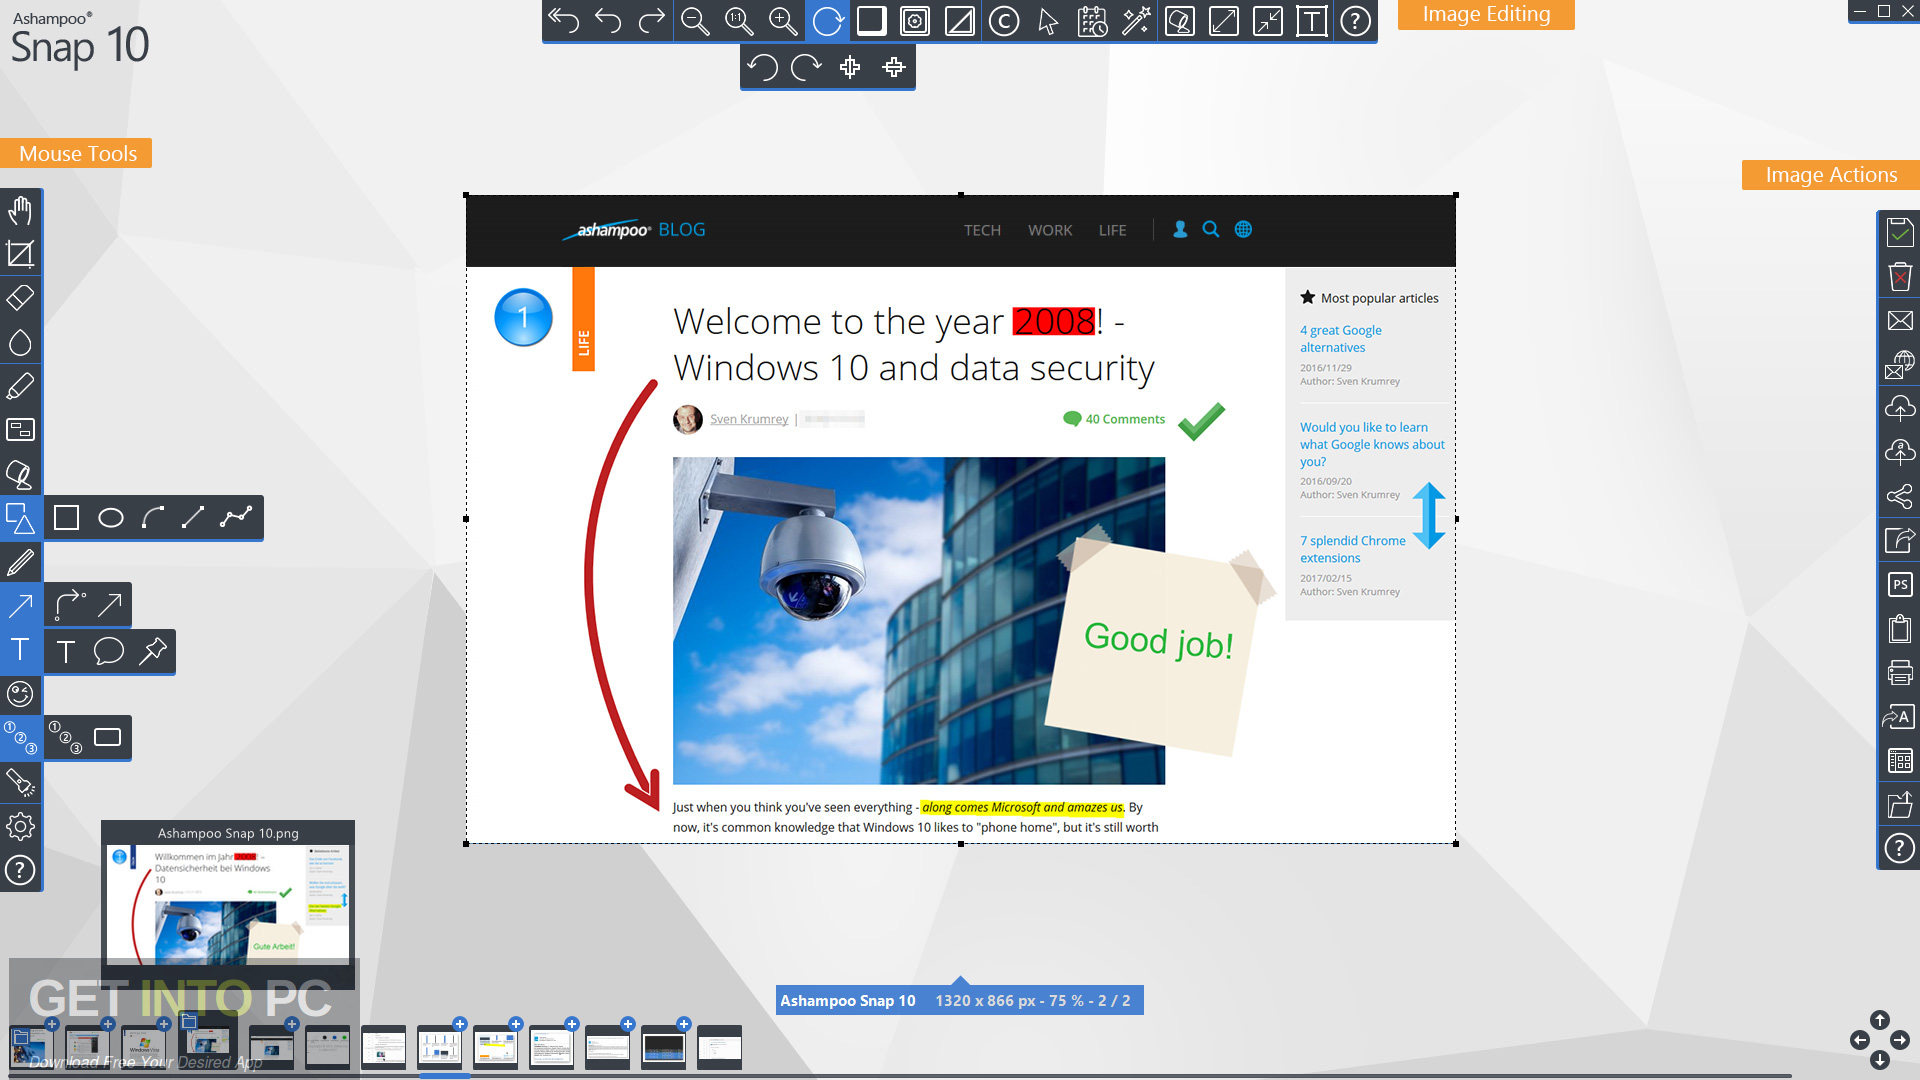
Task: Choose the blur droplet tool
Action: pyautogui.click(x=20, y=342)
